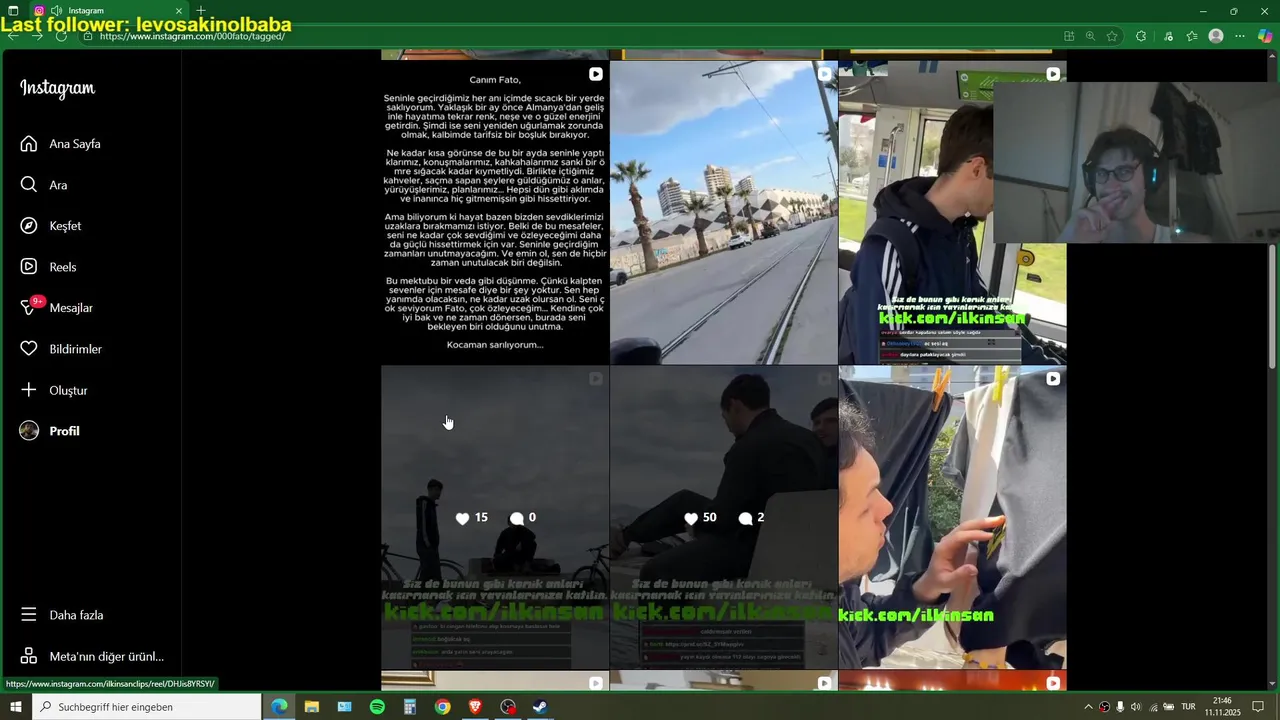Screen dimensions: 1280x720
Task: Open the bench reel with 50 likes
Action: tap(724, 517)
